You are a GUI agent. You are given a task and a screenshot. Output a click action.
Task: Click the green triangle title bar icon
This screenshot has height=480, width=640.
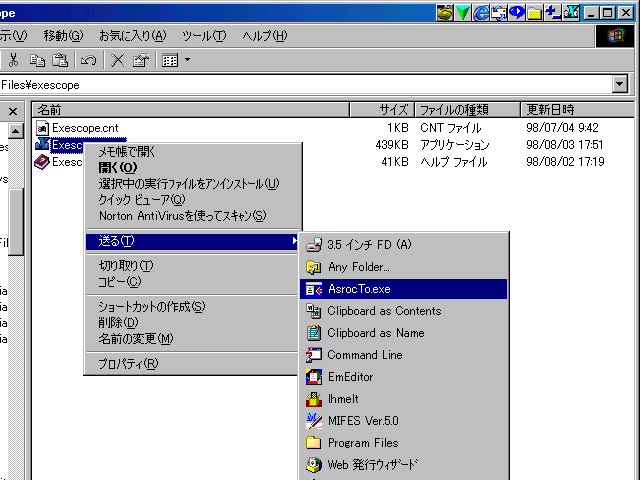coord(463,13)
